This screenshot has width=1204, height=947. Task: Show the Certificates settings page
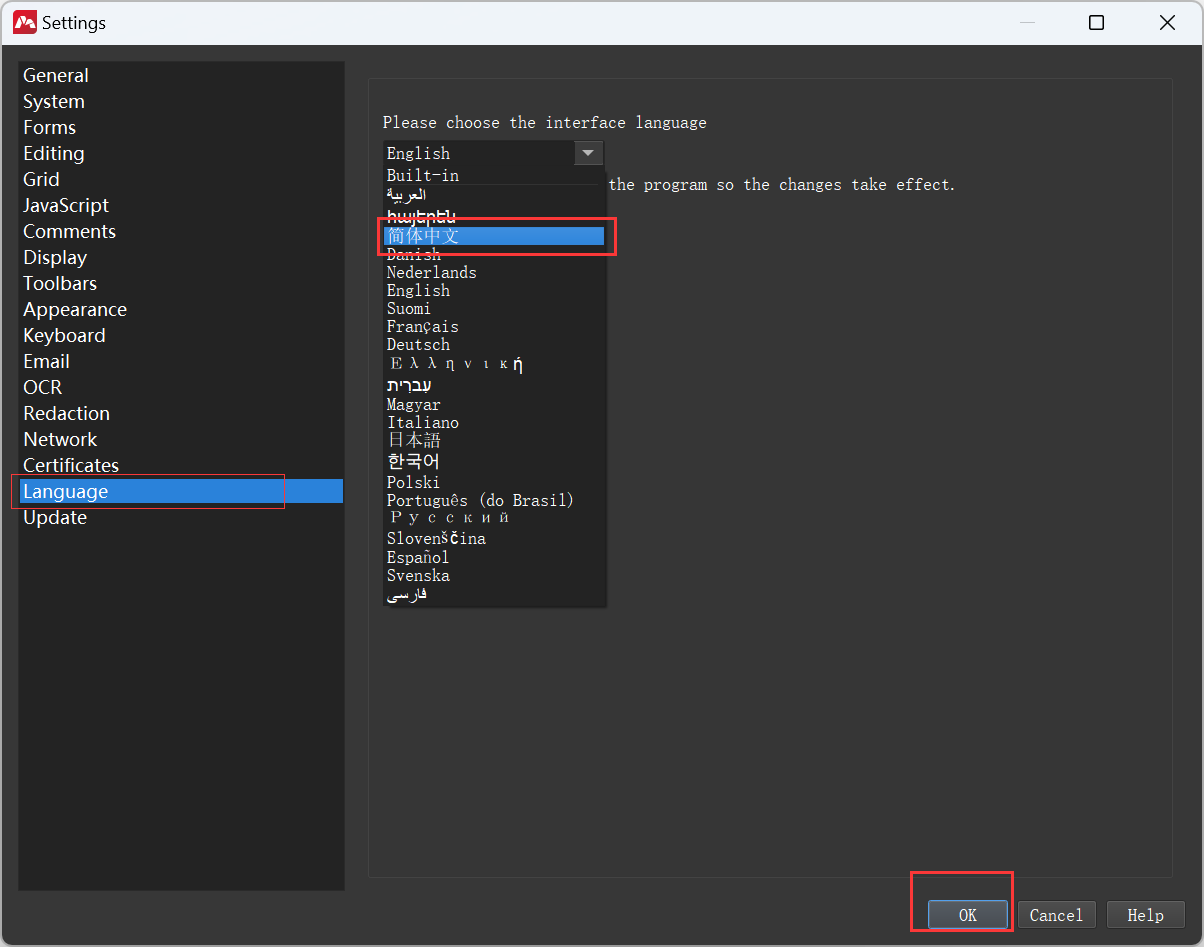pyautogui.click(x=71, y=466)
